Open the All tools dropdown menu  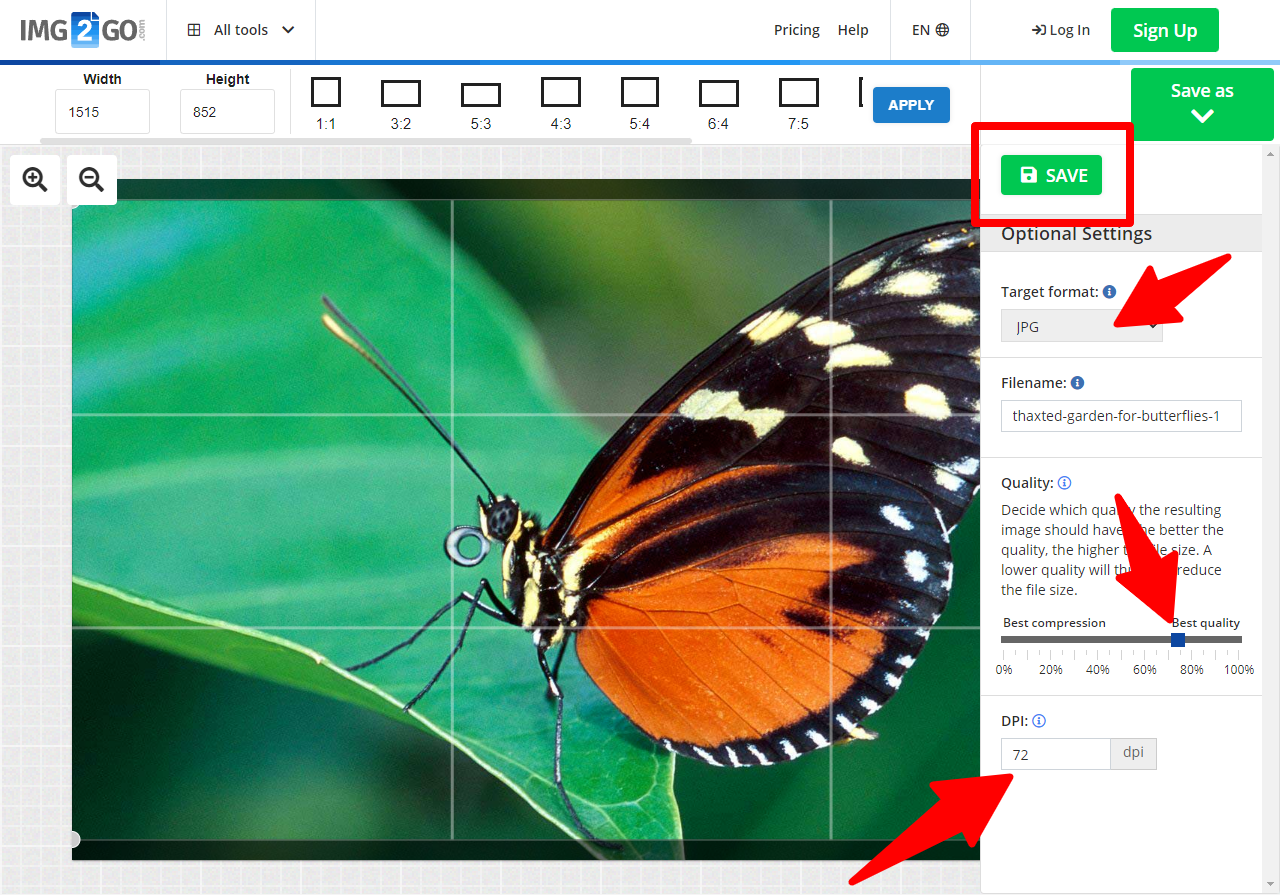241,30
